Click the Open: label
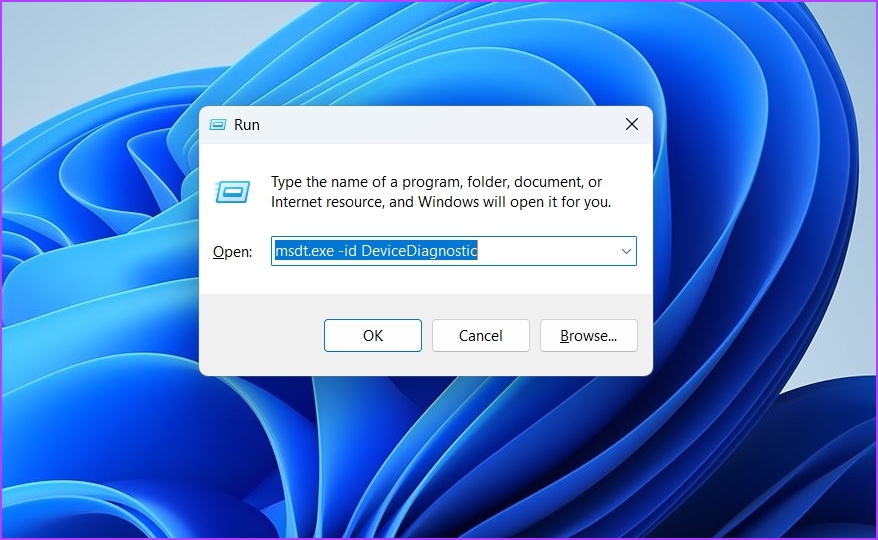 click(232, 252)
